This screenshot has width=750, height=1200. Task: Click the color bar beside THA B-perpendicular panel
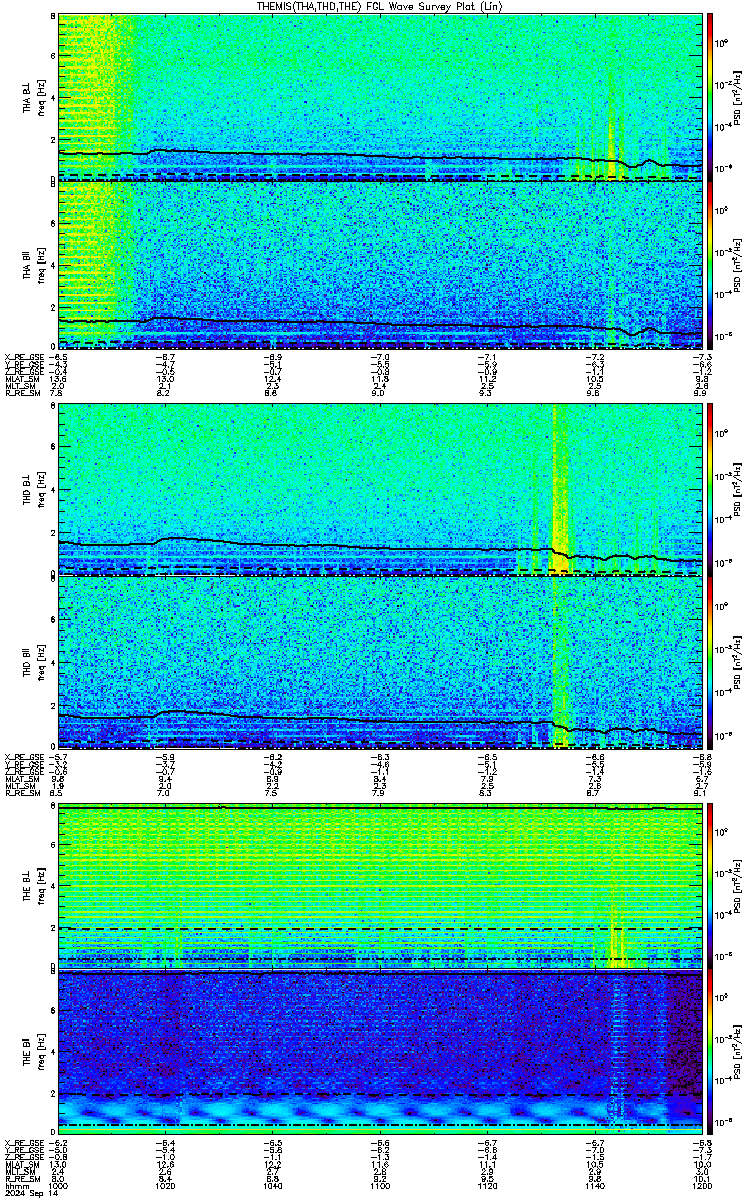(x=711, y=97)
